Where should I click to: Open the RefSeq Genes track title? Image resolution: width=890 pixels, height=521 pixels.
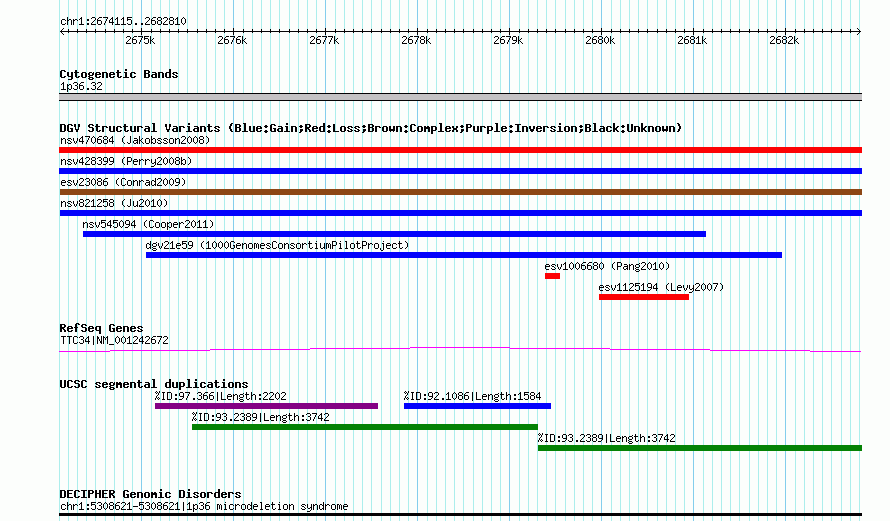pyautogui.click(x=101, y=328)
